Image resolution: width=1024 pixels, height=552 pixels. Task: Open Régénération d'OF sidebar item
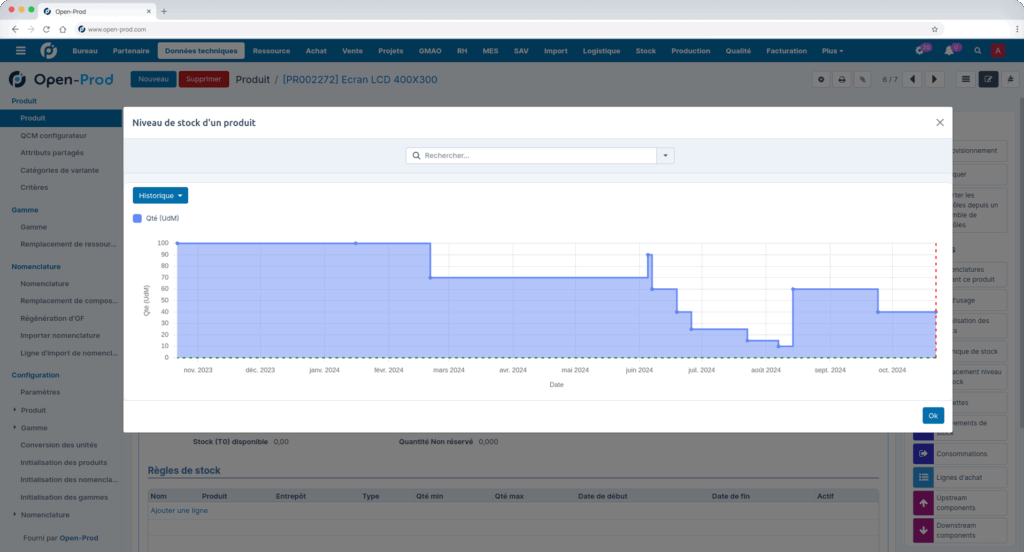[x=52, y=318]
